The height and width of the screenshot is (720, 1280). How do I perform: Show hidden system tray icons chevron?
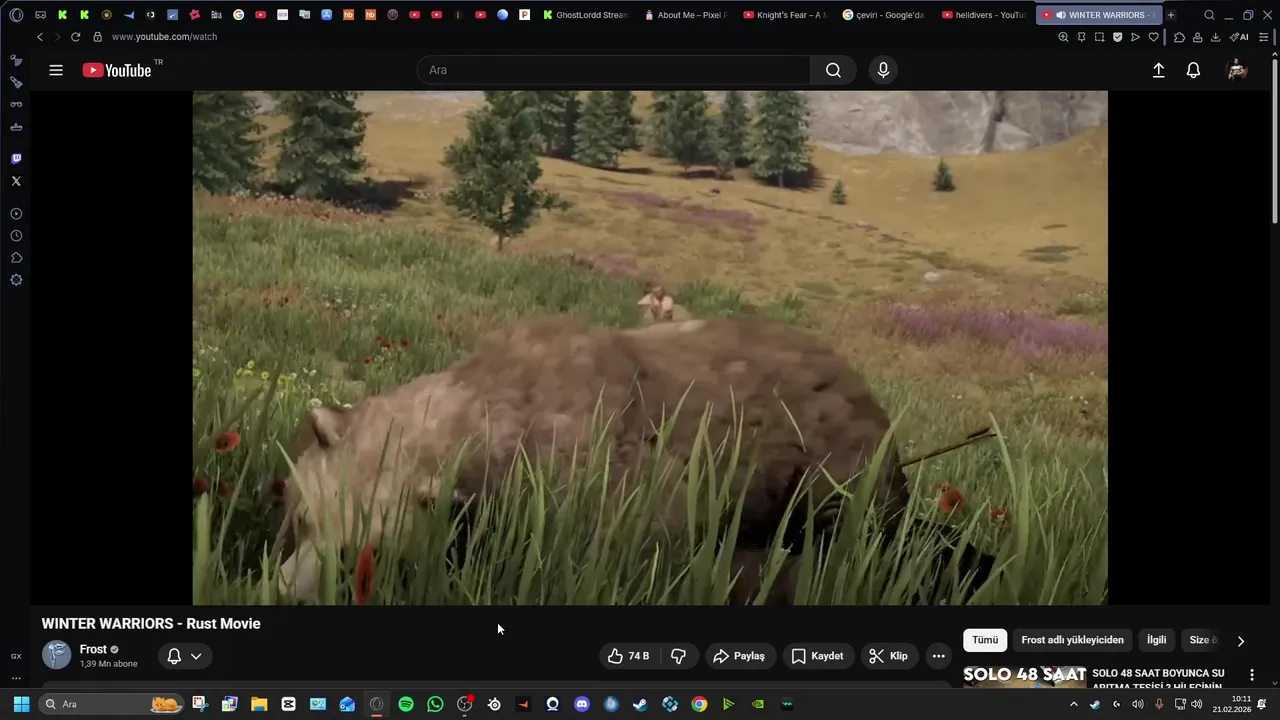1074,704
